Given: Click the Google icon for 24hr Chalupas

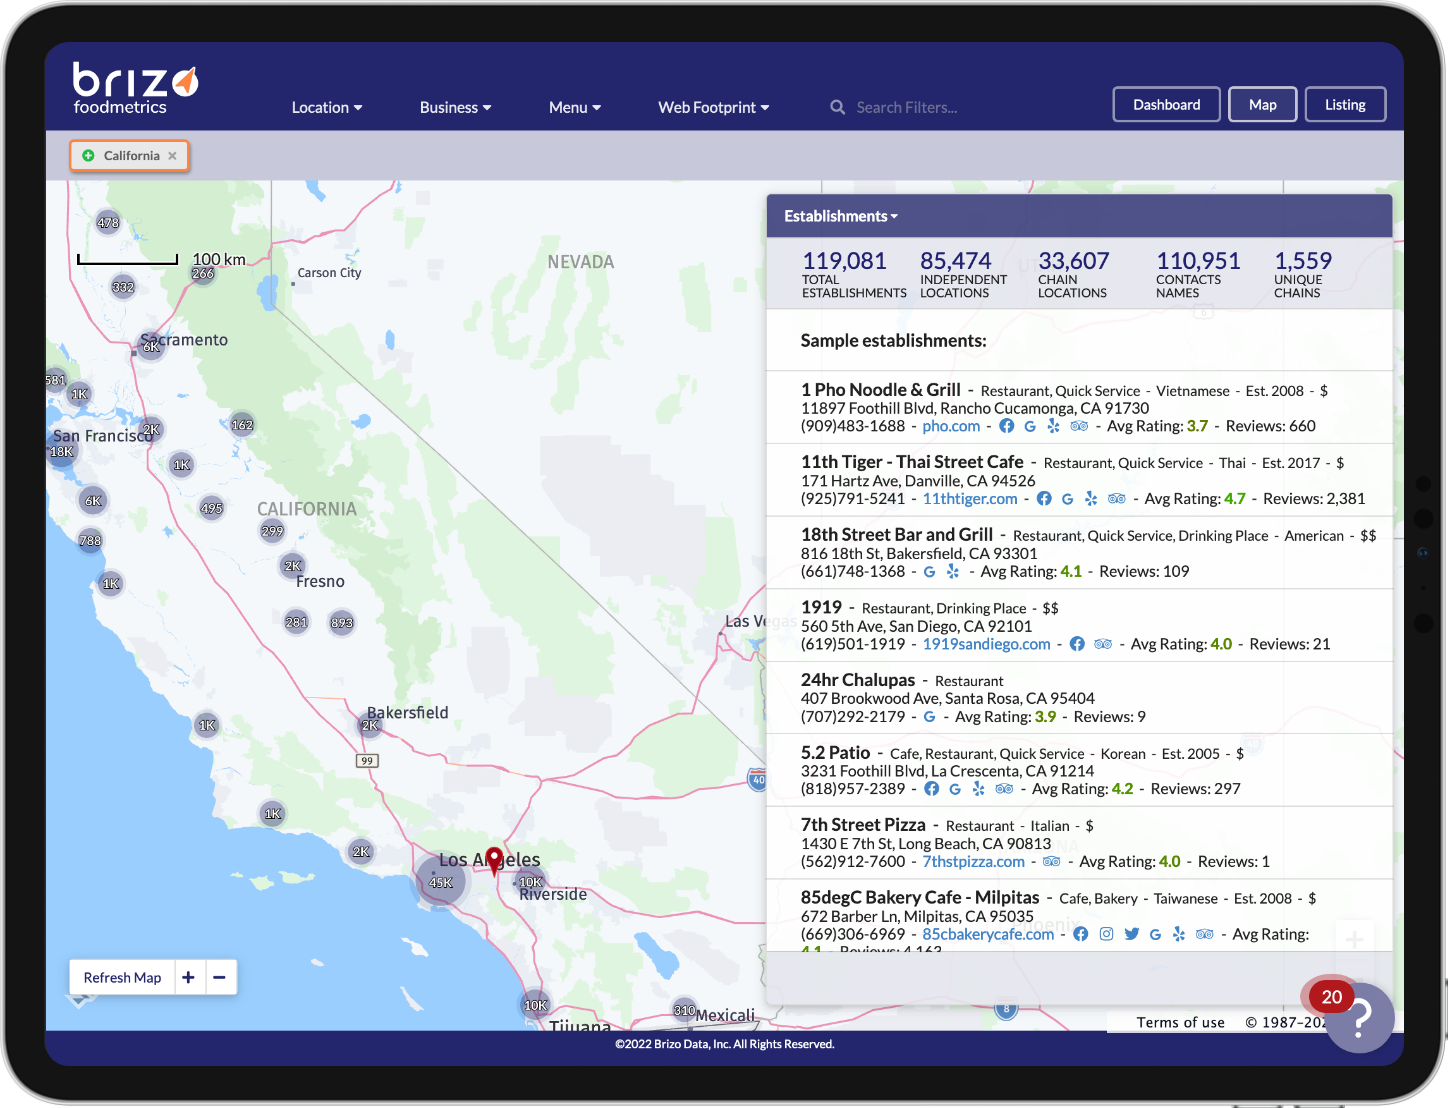Looking at the screenshot, I should click(929, 716).
